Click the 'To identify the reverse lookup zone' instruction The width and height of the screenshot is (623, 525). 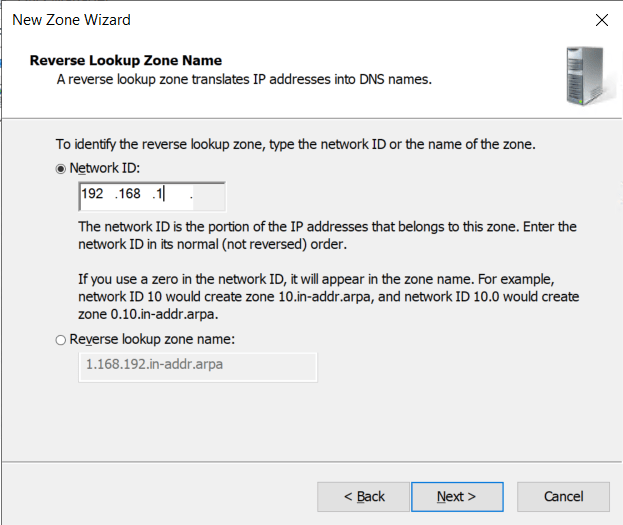[295, 144]
